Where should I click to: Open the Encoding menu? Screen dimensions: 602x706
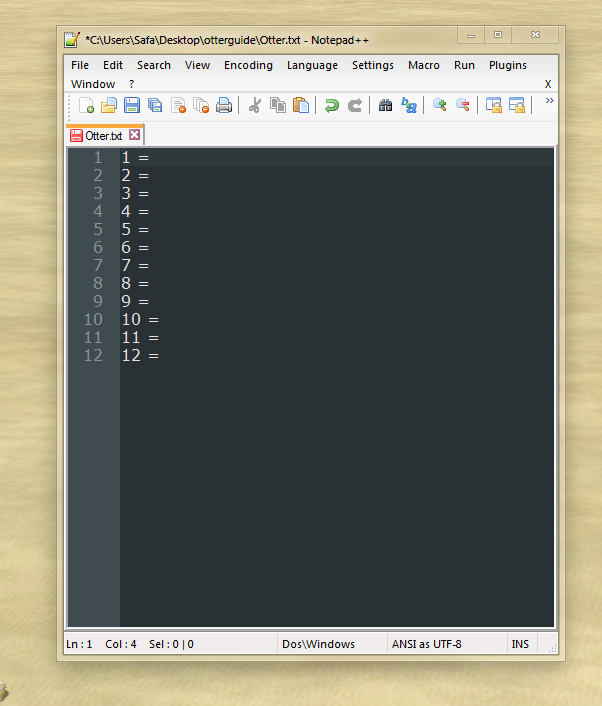pyautogui.click(x=248, y=65)
